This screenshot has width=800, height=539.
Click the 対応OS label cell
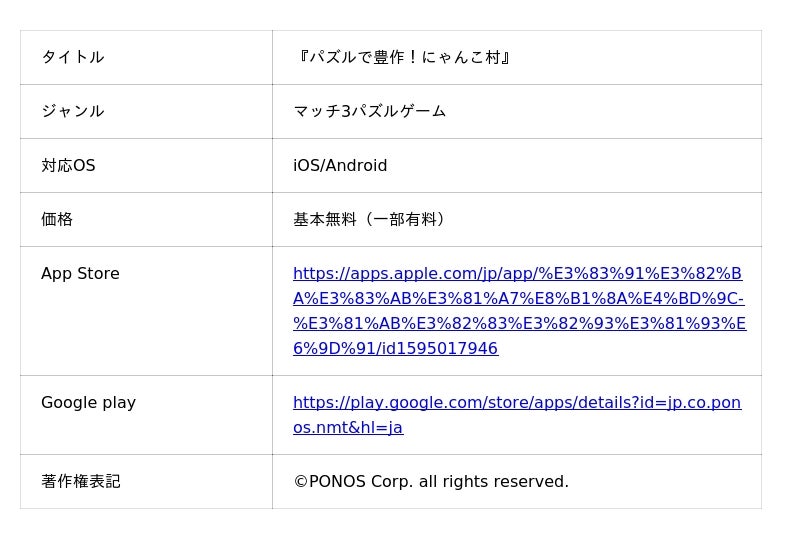[68, 166]
